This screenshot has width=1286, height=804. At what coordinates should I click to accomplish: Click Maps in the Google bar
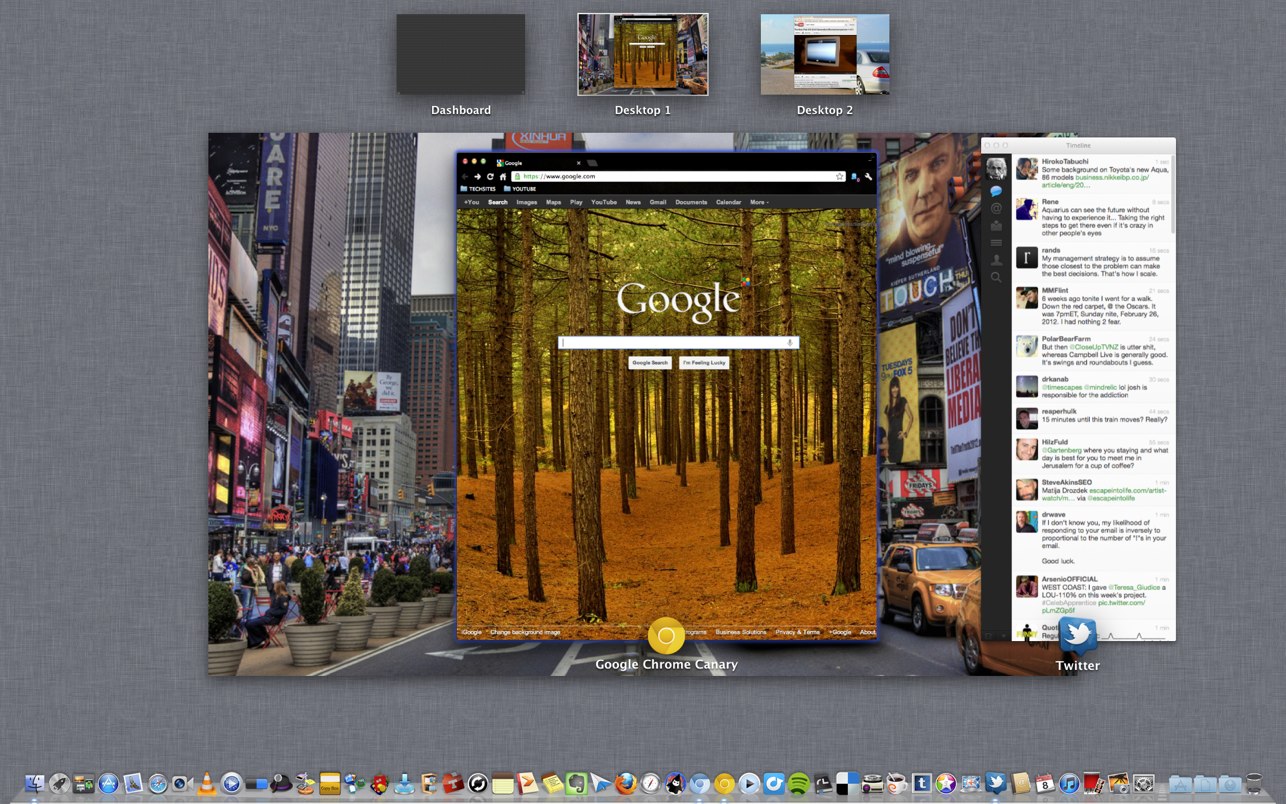tap(553, 202)
